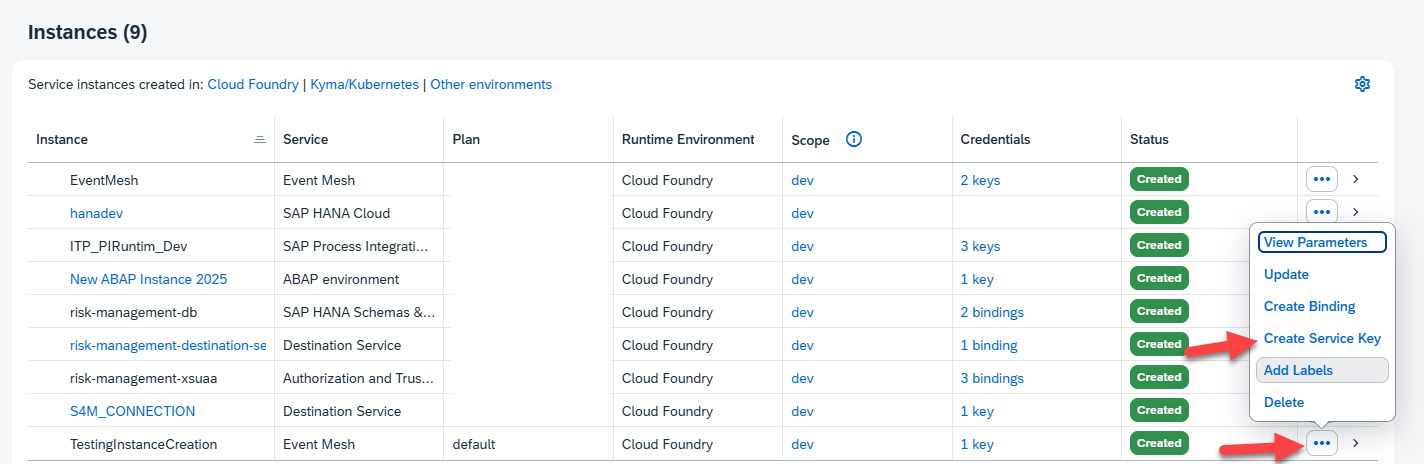
Task: Open the Kyma/Kubernetes link
Action: [x=364, y=85]
